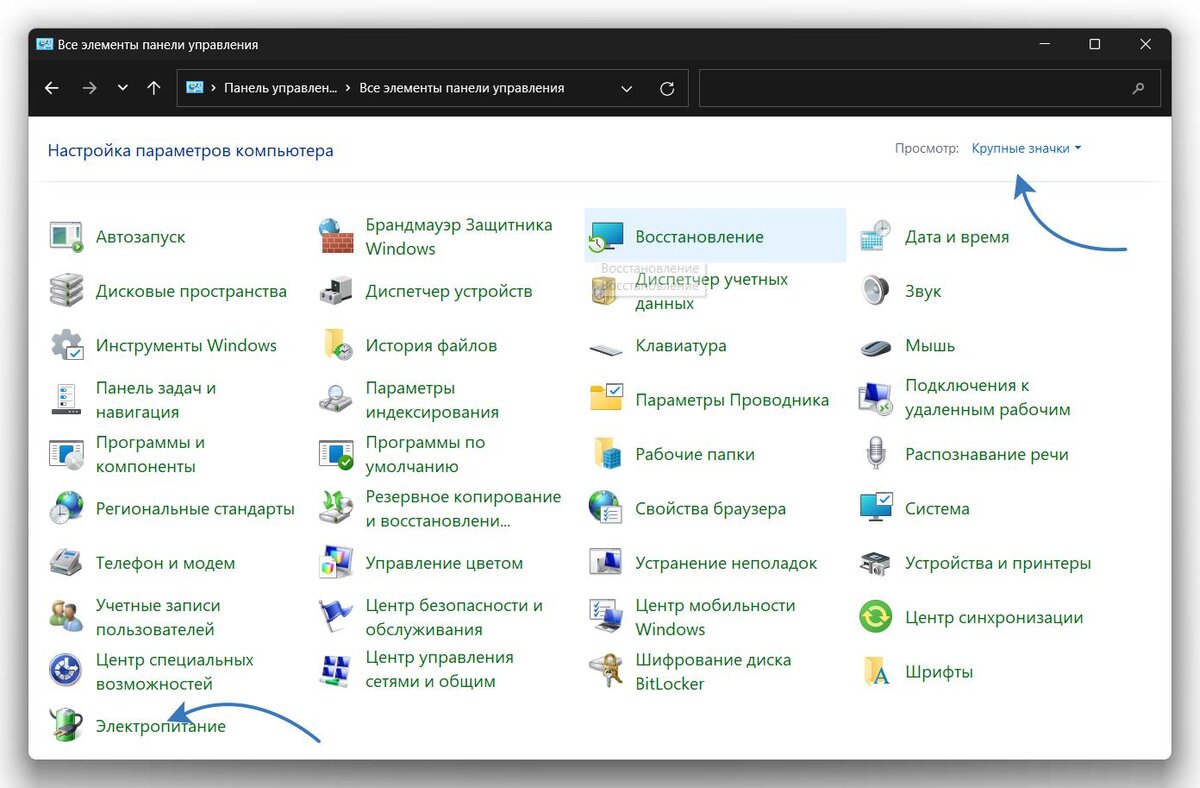
Task: Open the История файлов folder icon
Action: [x=336, y=345]
